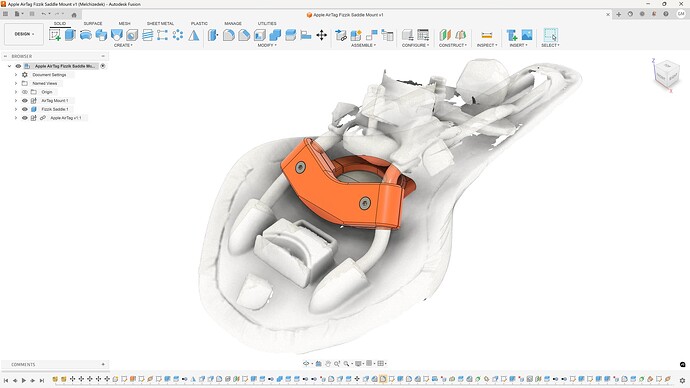Viewport: 690px width, 388px height.
Task: Select the Create Form pyramid icon
Action: point(194,35)
